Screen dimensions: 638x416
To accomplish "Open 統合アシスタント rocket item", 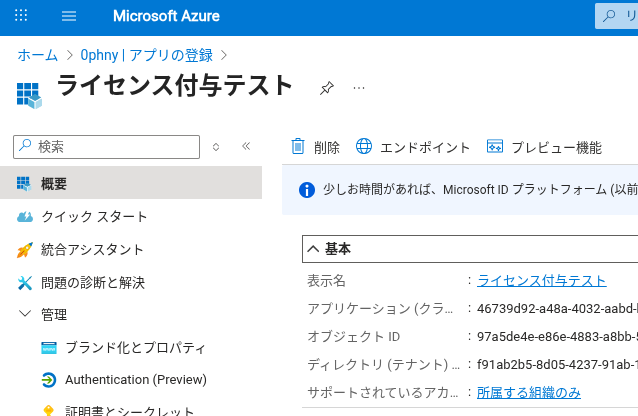I will 92,249.
